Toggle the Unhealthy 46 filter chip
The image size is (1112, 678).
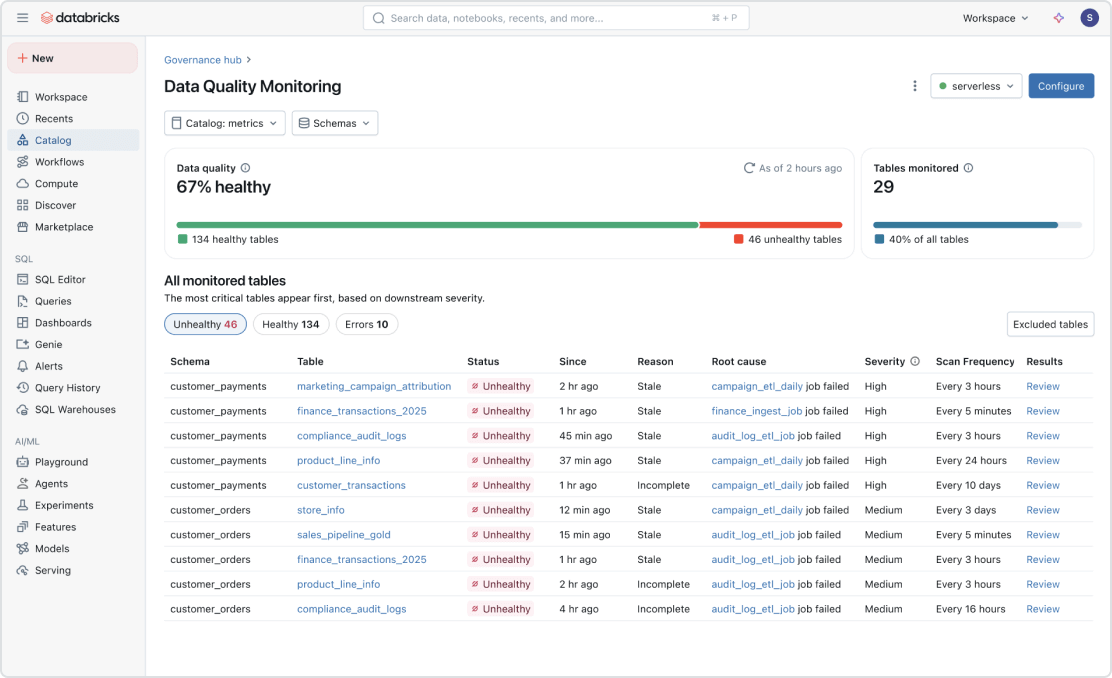[x=205, y=324]
